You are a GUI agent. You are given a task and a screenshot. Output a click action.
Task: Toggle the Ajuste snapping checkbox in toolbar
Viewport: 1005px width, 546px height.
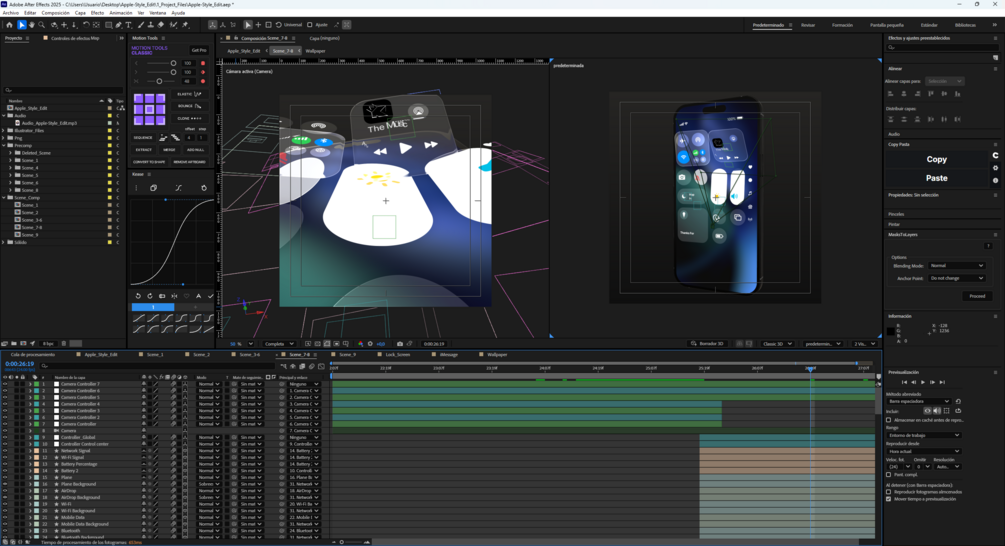click(310, 25)
